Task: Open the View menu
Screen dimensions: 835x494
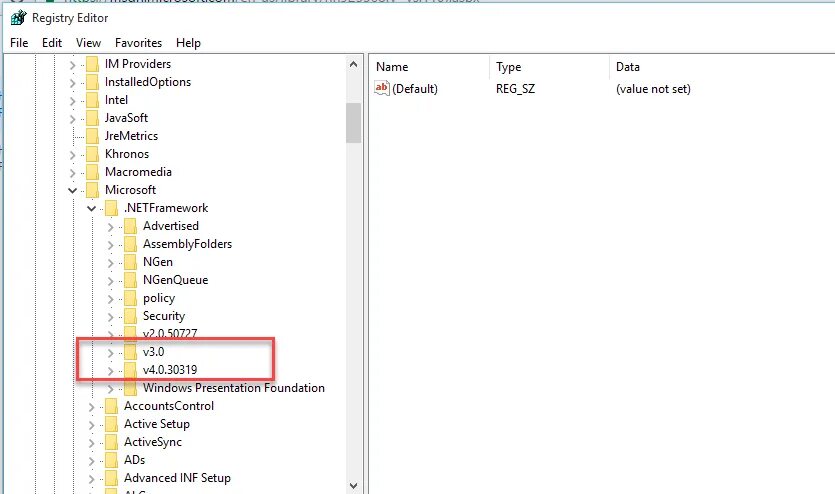Action: (88, 43)
